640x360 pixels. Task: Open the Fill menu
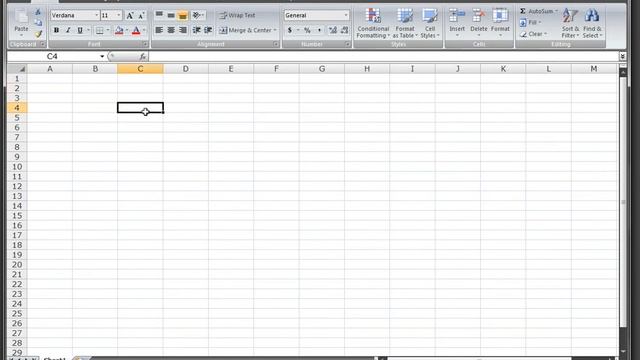tap(530, 22)
